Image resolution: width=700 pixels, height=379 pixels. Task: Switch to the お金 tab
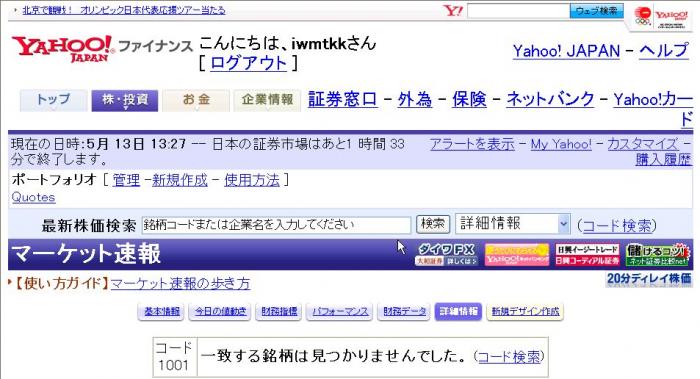pyautogui.click(x=196, y=100)
